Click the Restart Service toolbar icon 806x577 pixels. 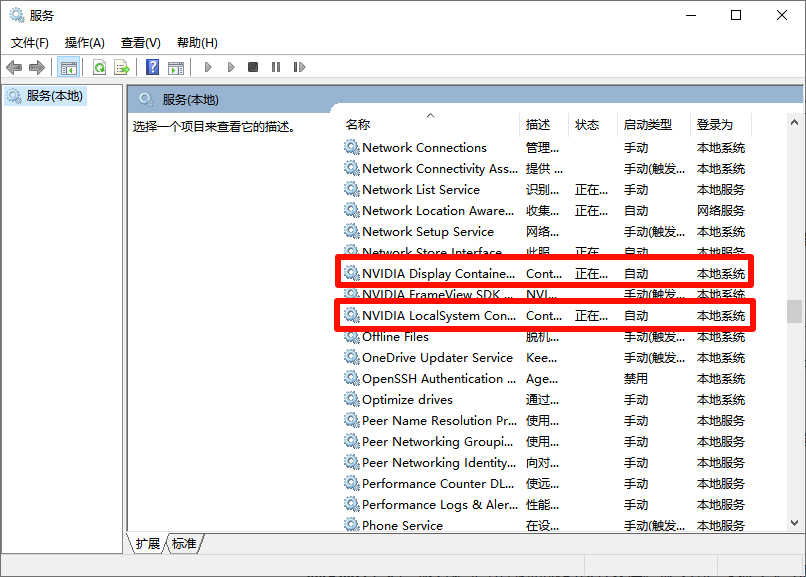[300, 67]
